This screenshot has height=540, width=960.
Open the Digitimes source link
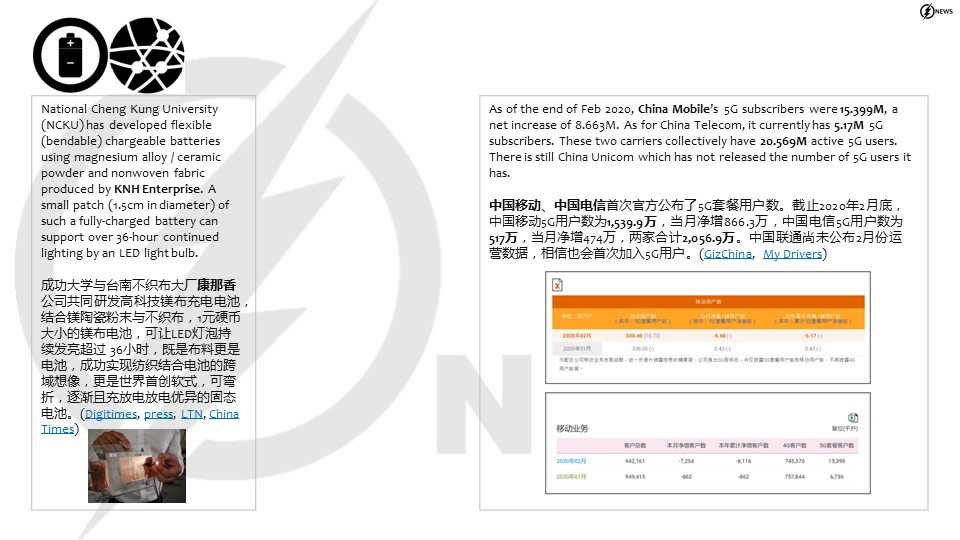click(111, 414)
